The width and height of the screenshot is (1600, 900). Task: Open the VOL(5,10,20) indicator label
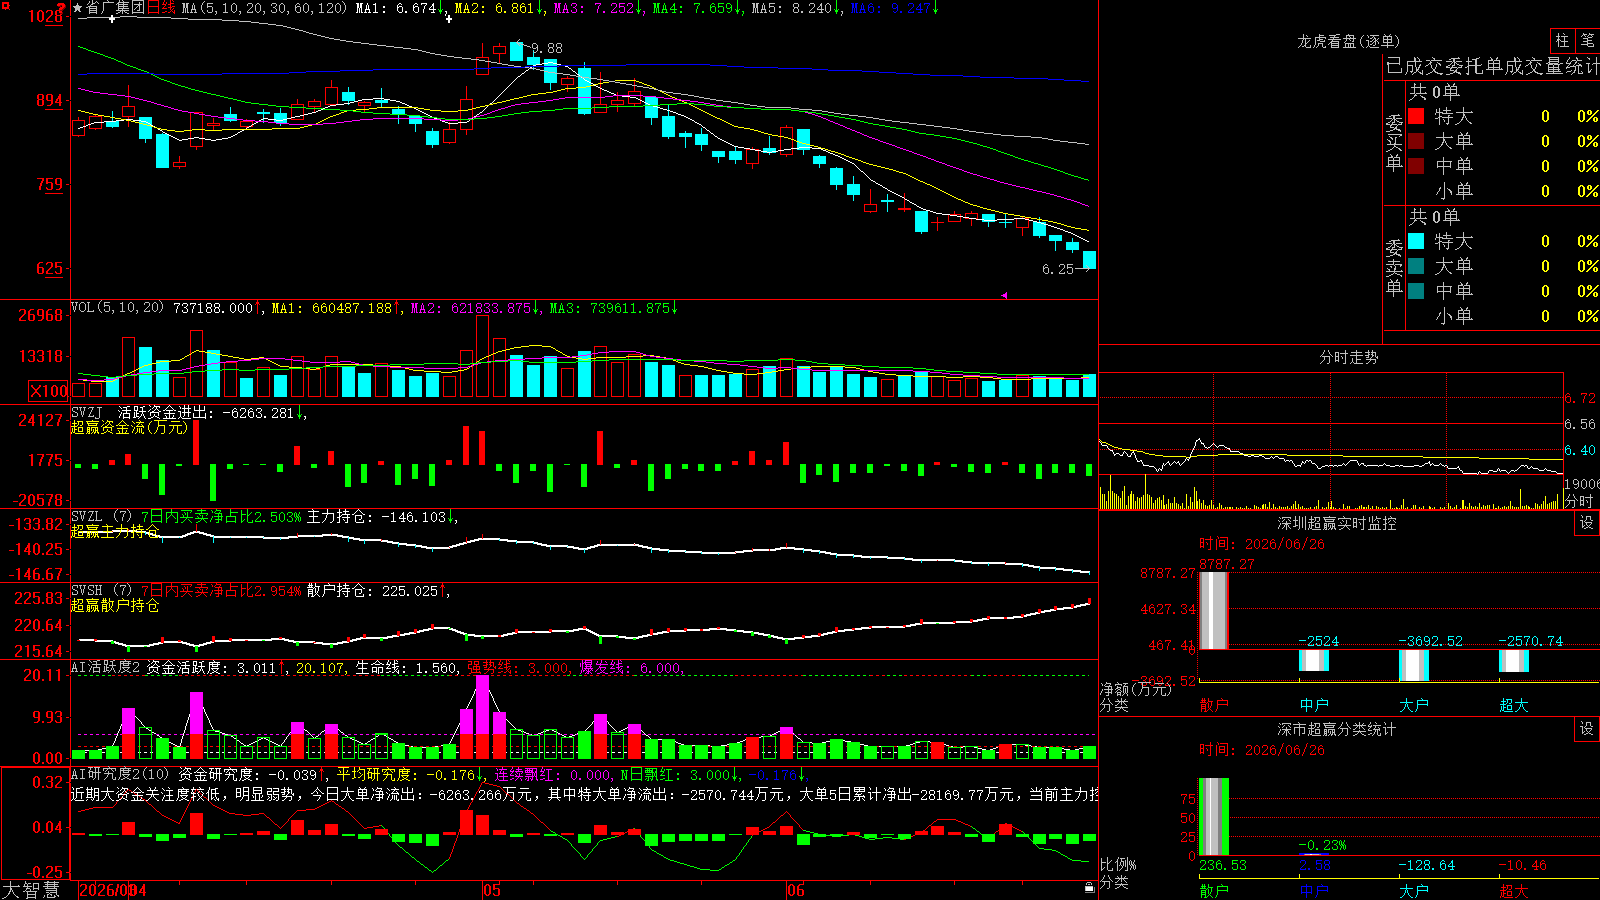pos(118,308)
